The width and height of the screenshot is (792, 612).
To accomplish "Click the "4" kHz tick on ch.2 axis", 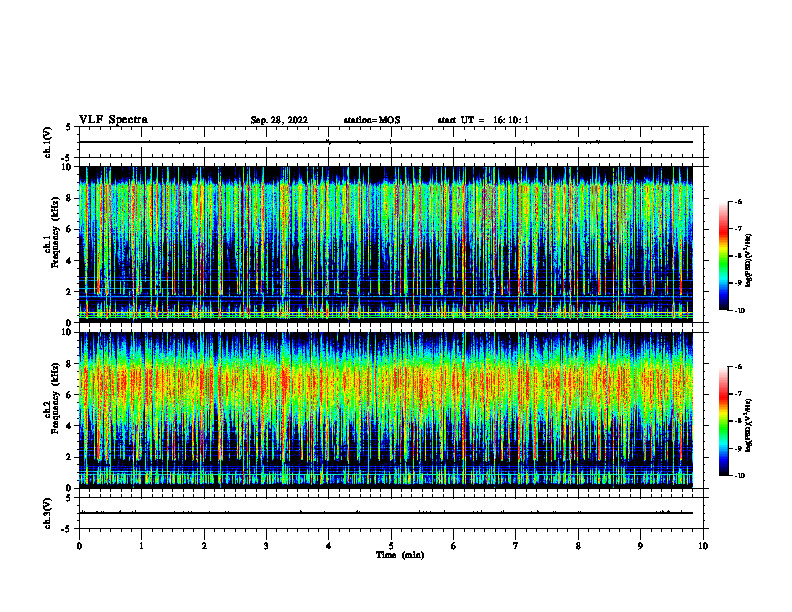I will [x=70, y=426].
